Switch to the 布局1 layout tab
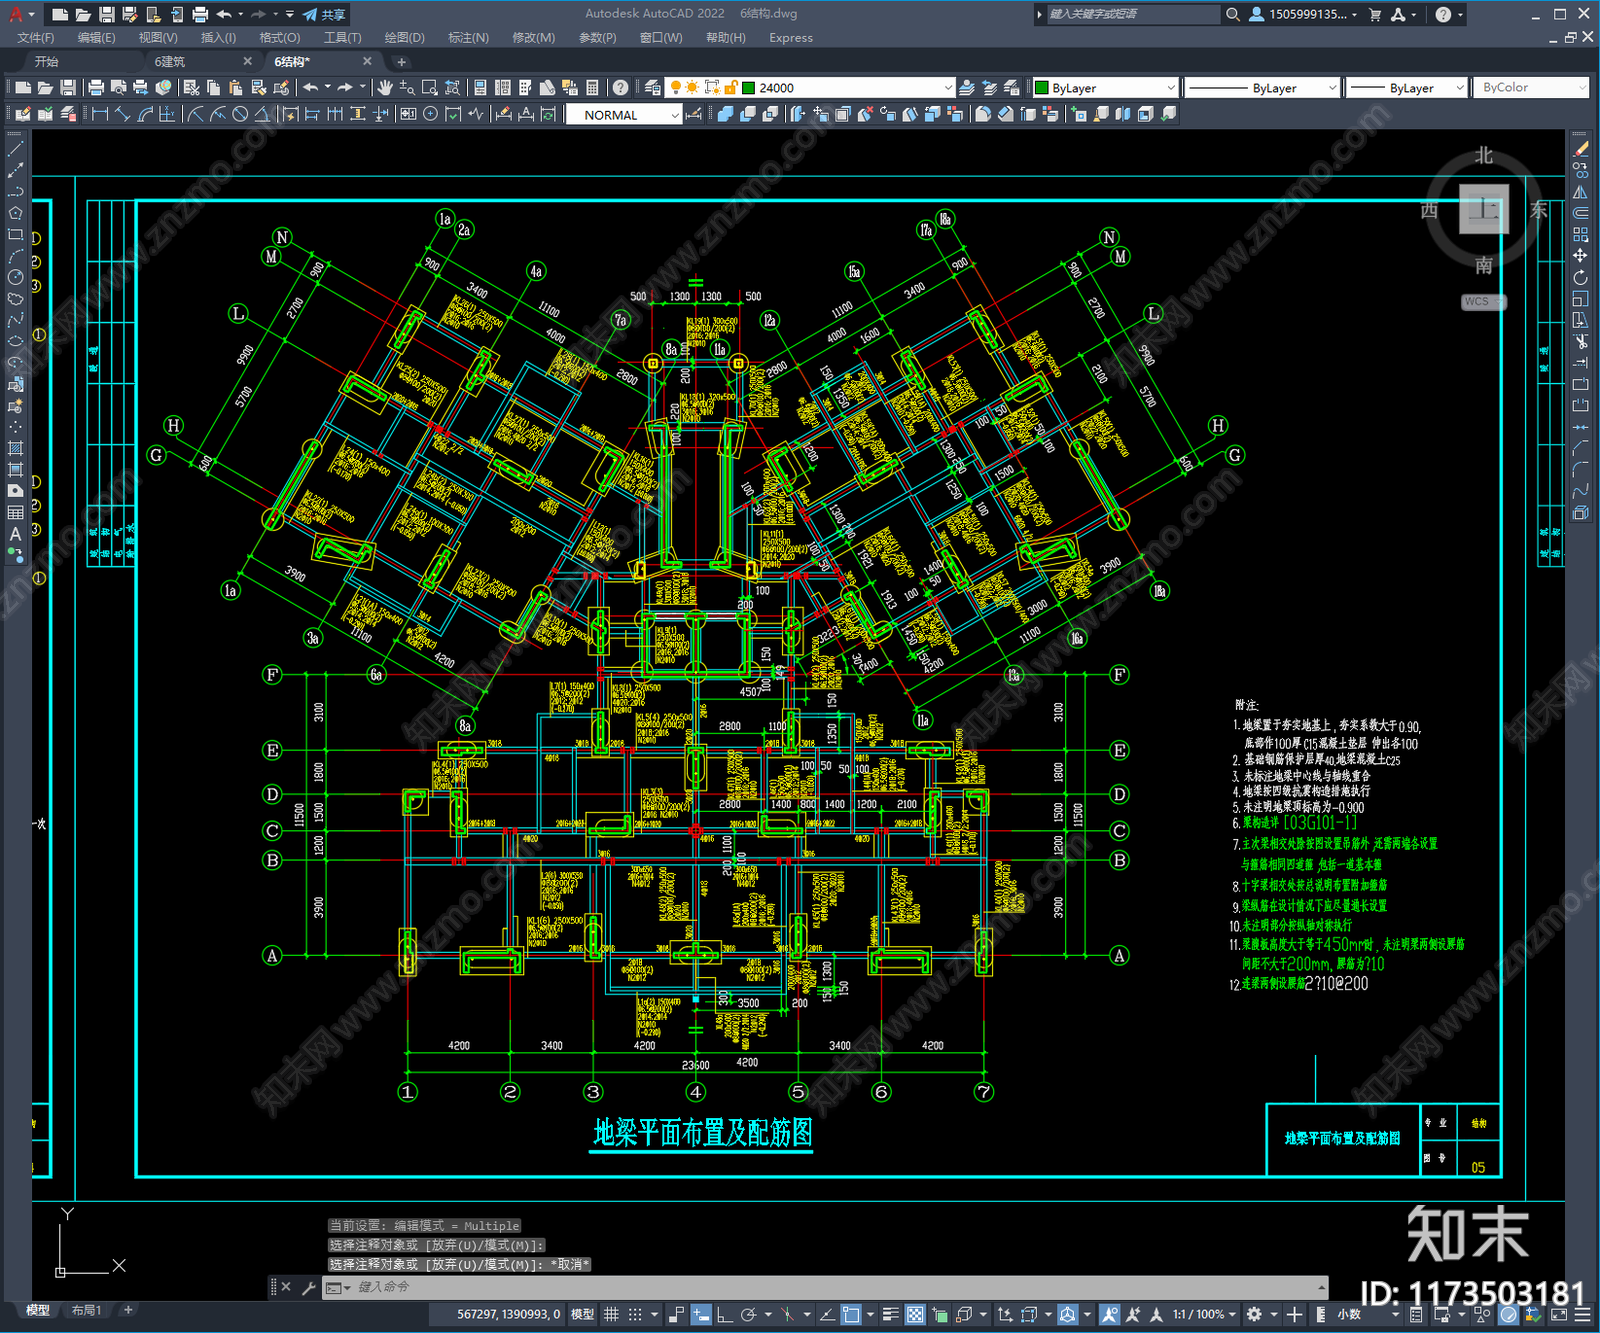The image size is (1600, 1333). click(86, 1310)
